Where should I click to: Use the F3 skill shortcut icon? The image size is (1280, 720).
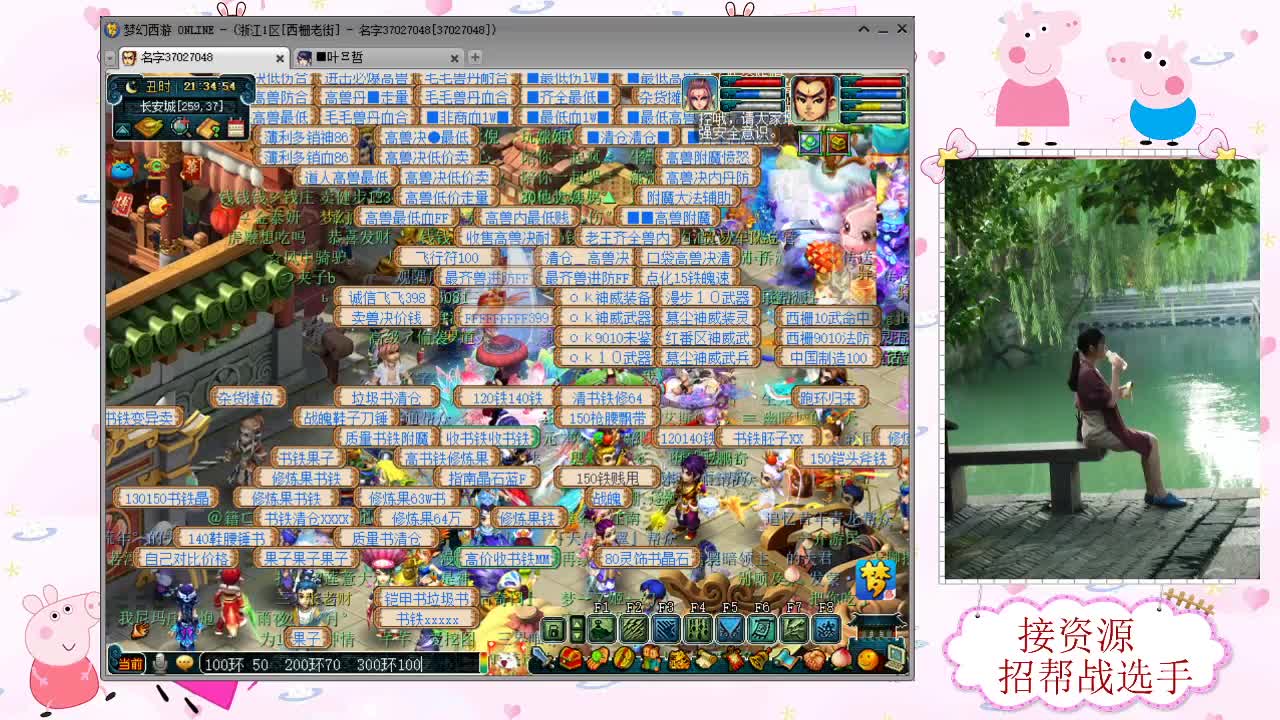666,629
